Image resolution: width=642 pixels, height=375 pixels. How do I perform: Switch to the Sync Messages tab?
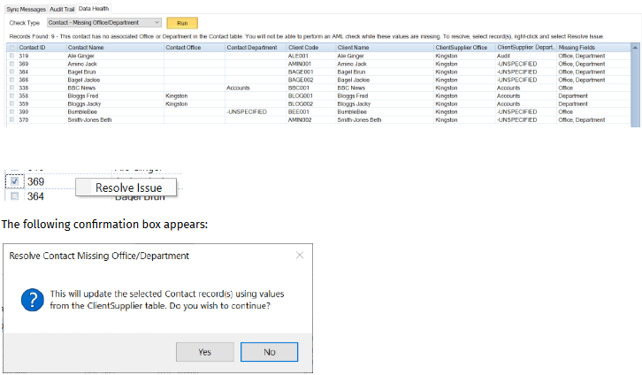click(26, 9)
